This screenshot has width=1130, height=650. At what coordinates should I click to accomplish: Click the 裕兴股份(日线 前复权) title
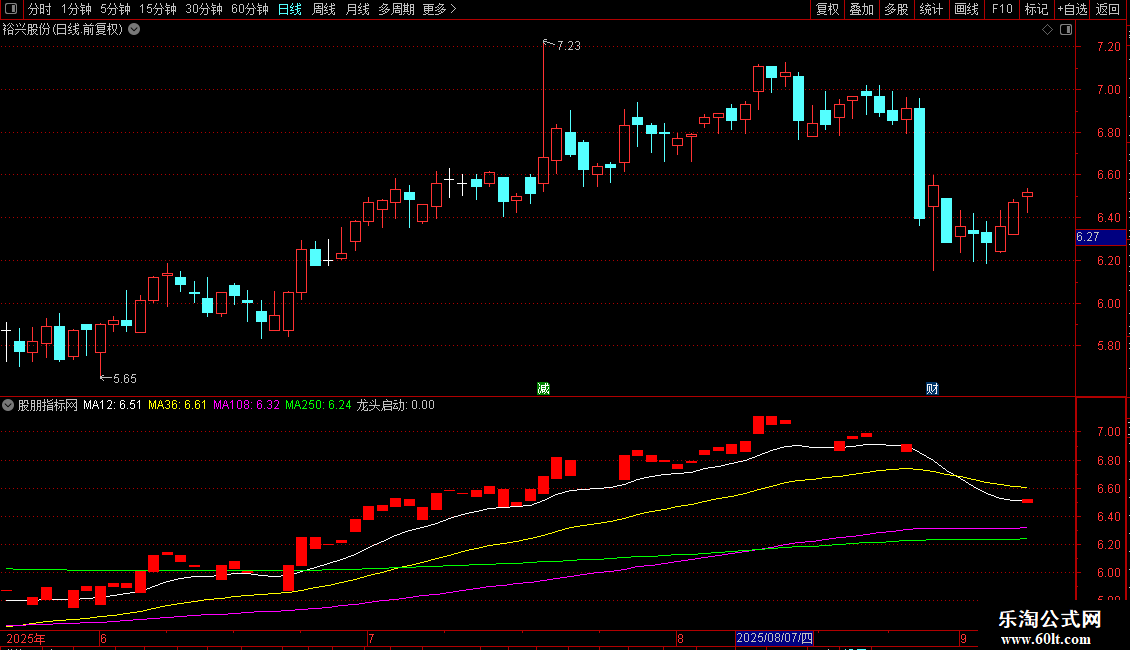(x=63, y=30)
